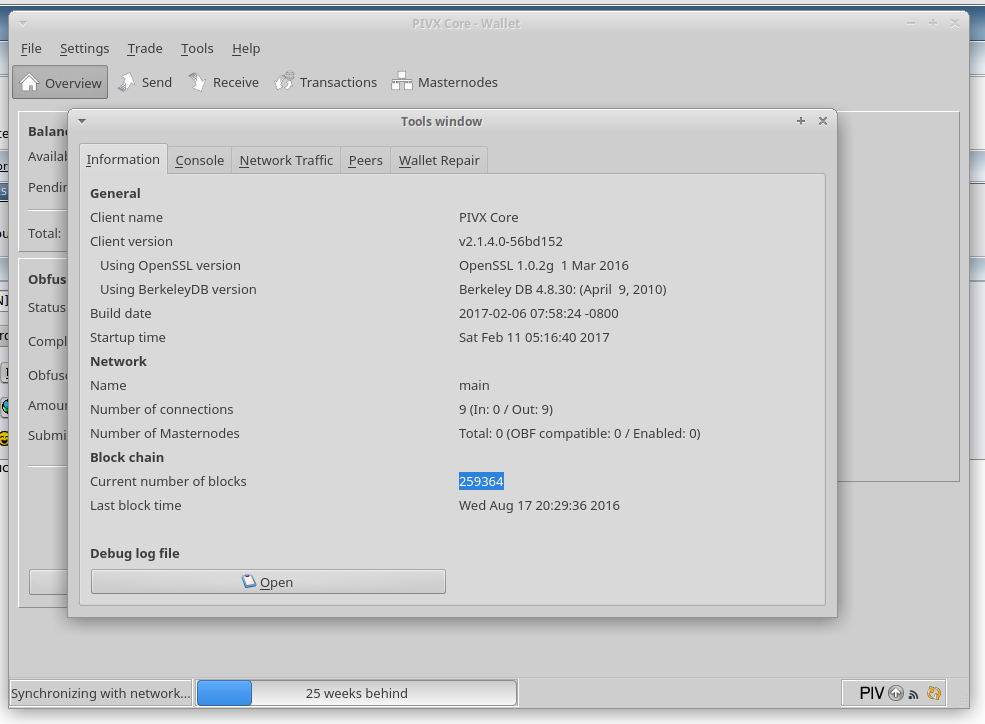Open the PIVX Core wallet window menu arrow
This screenshot has height=724, width=985.
23,24
